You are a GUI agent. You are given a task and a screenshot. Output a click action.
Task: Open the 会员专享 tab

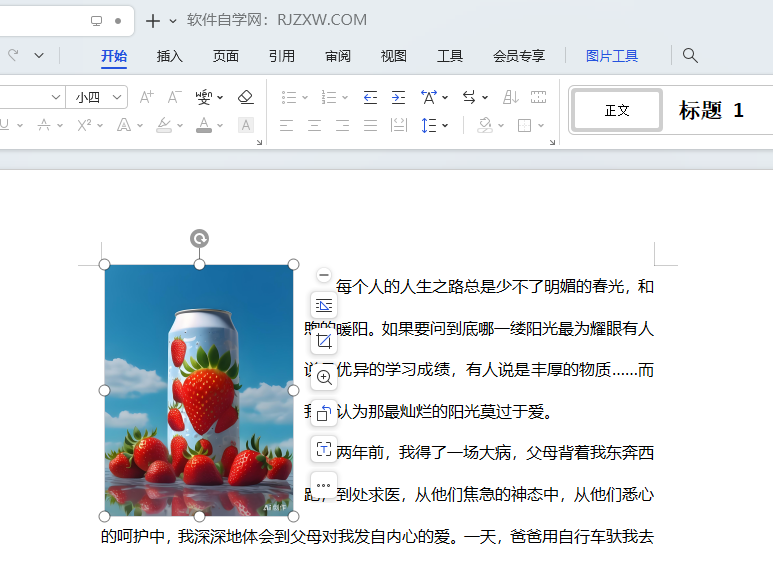[519, 56]
